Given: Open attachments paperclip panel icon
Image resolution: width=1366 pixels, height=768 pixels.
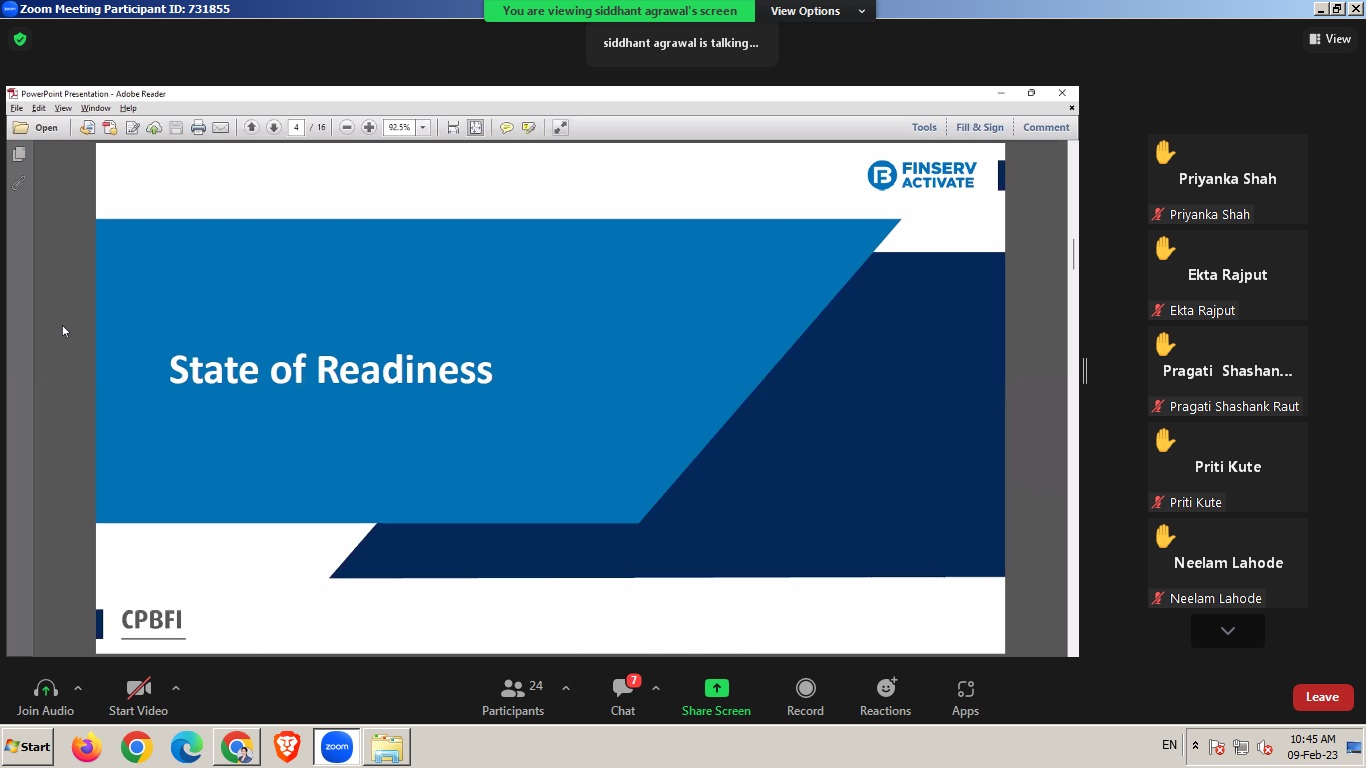Looking at the screenshot, I should [x=19, y=184].
